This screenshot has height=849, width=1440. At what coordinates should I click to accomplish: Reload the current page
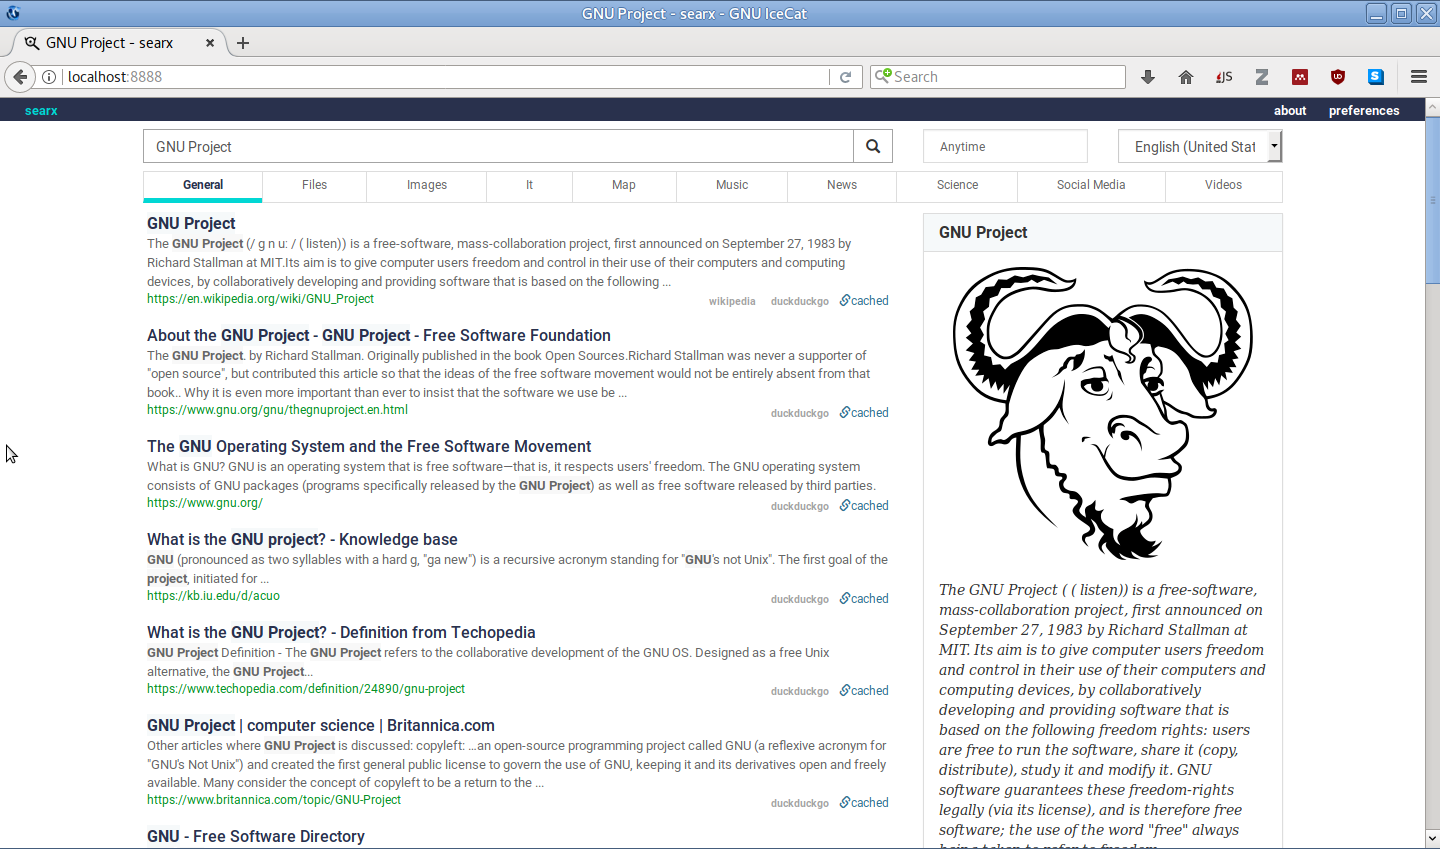tap(845, 77)
